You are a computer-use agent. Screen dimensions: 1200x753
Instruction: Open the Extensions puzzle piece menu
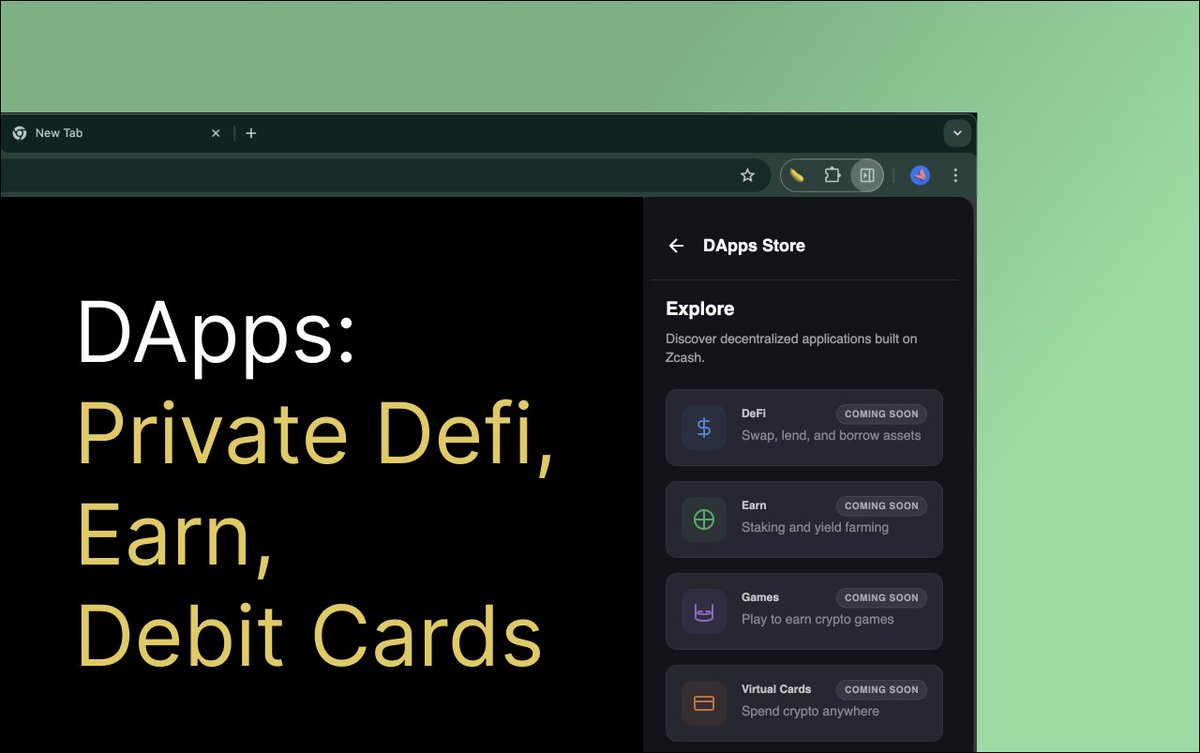click(x=832, y=175)
